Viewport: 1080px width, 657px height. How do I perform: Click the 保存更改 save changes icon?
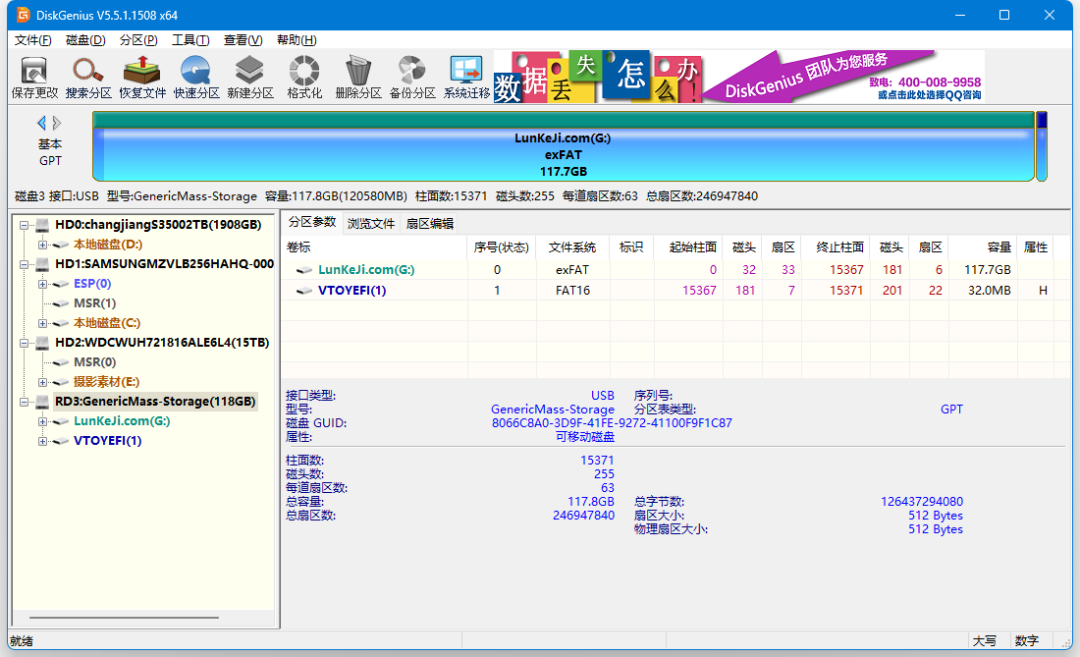tap(34, 77)
